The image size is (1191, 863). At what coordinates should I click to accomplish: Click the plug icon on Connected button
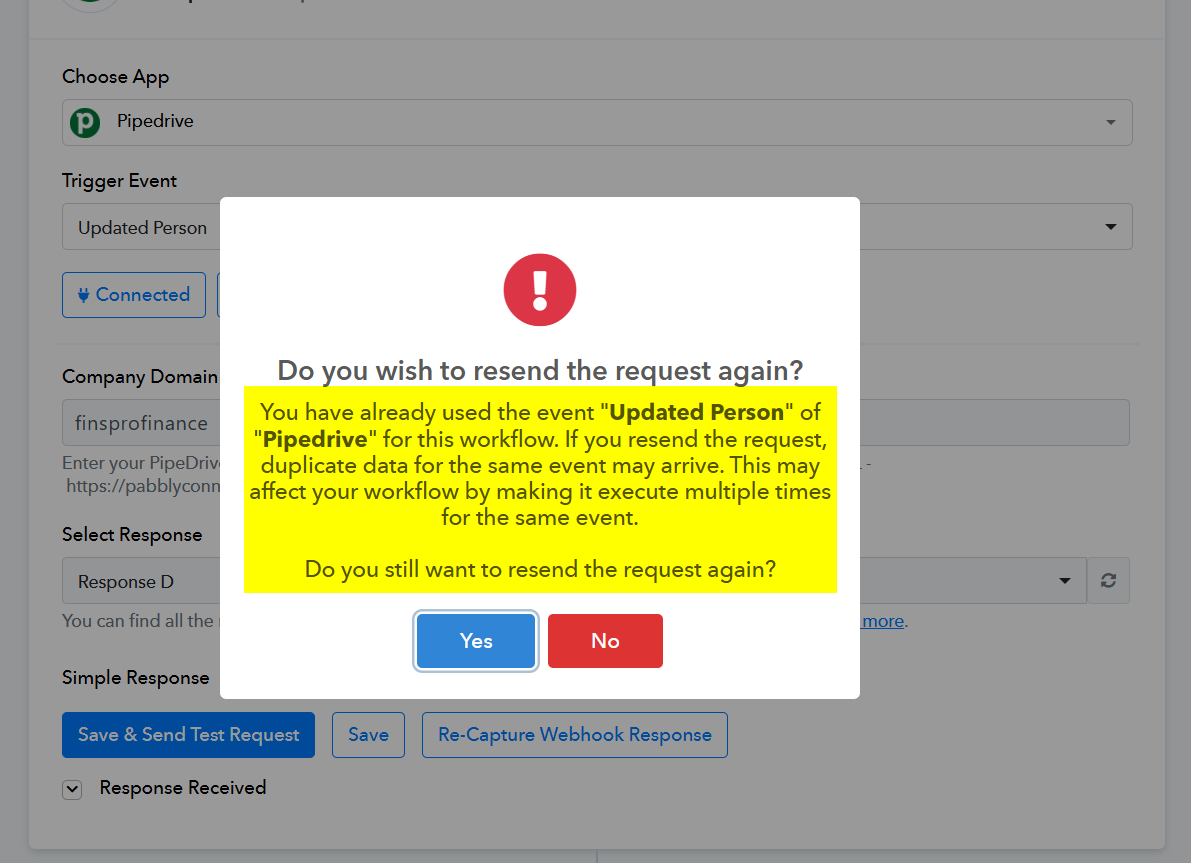pyautogui.click(x=84, y=295)
